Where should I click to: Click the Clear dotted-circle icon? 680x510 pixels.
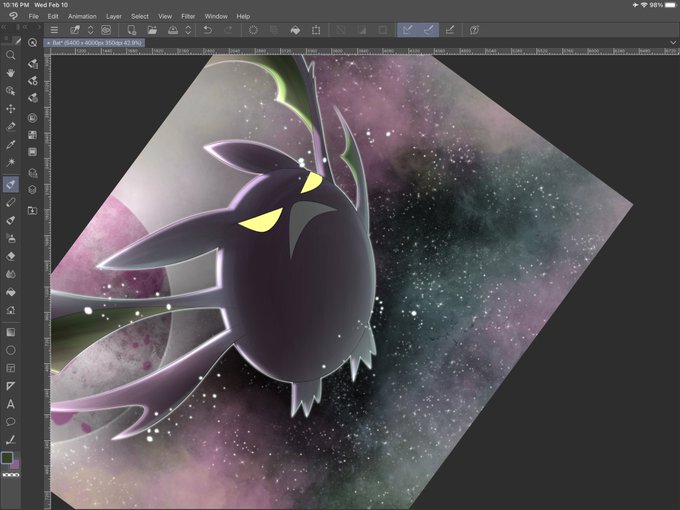coord(253,30)
